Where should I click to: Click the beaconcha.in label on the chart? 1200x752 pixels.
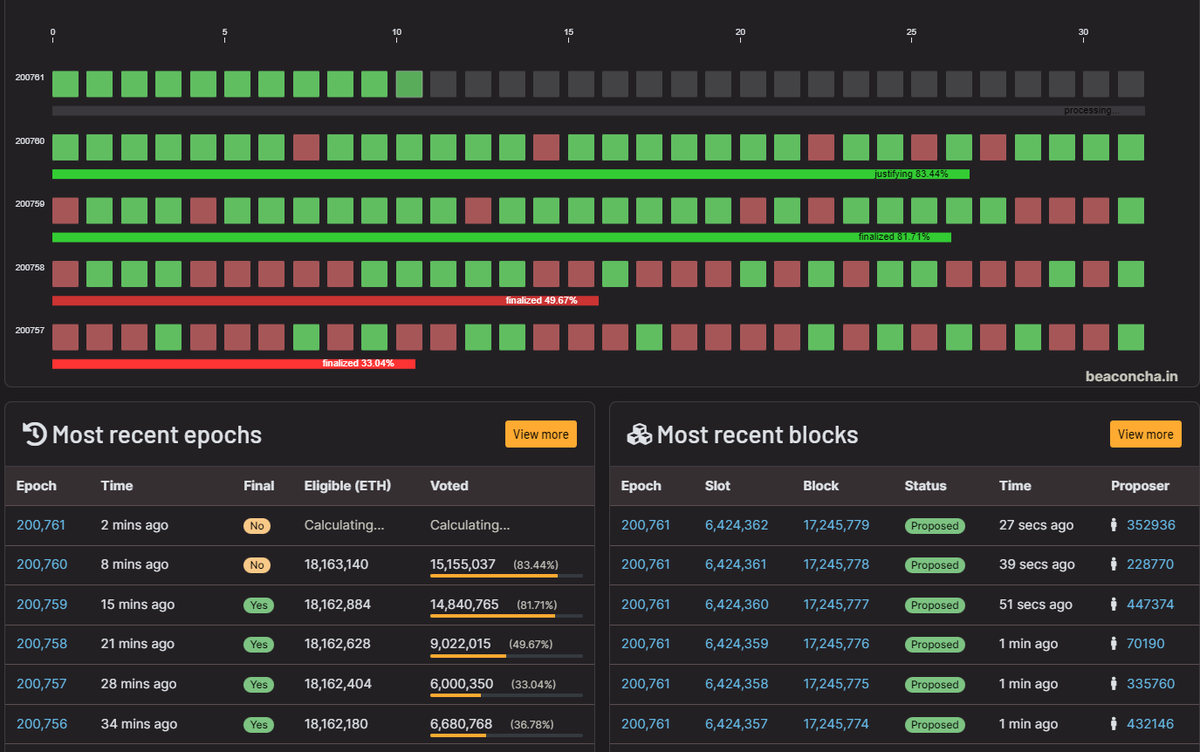coord(1131,377)
